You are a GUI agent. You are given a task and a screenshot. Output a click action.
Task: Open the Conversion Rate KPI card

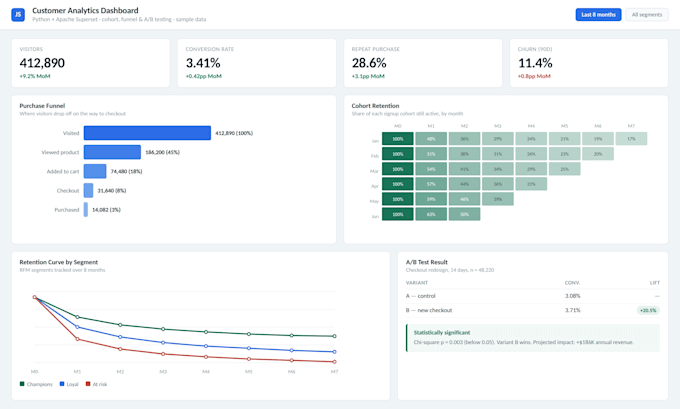[x=257, y=63]
